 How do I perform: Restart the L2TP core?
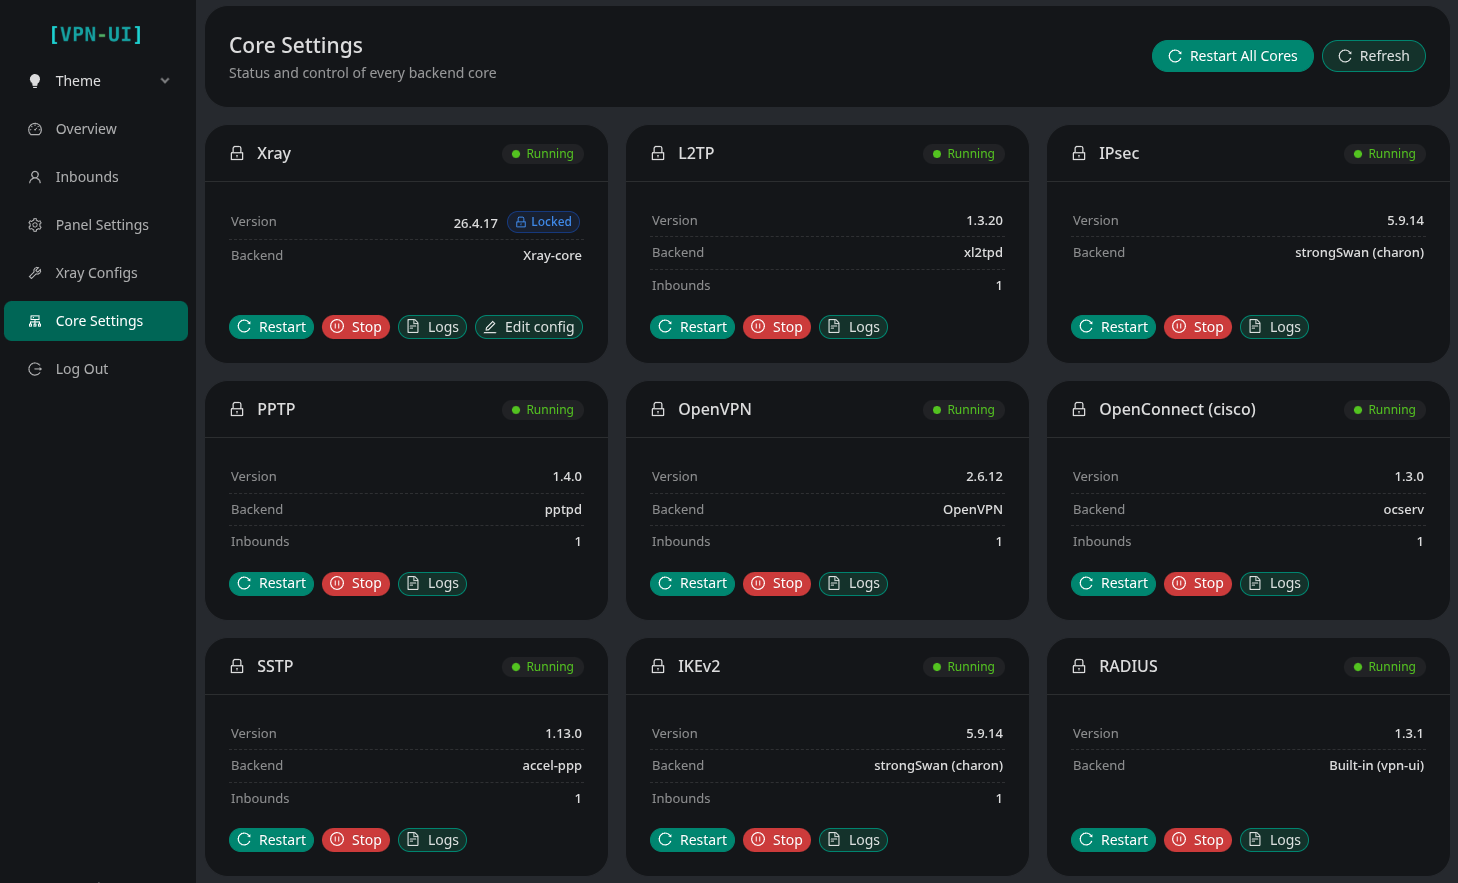(692, 327)
